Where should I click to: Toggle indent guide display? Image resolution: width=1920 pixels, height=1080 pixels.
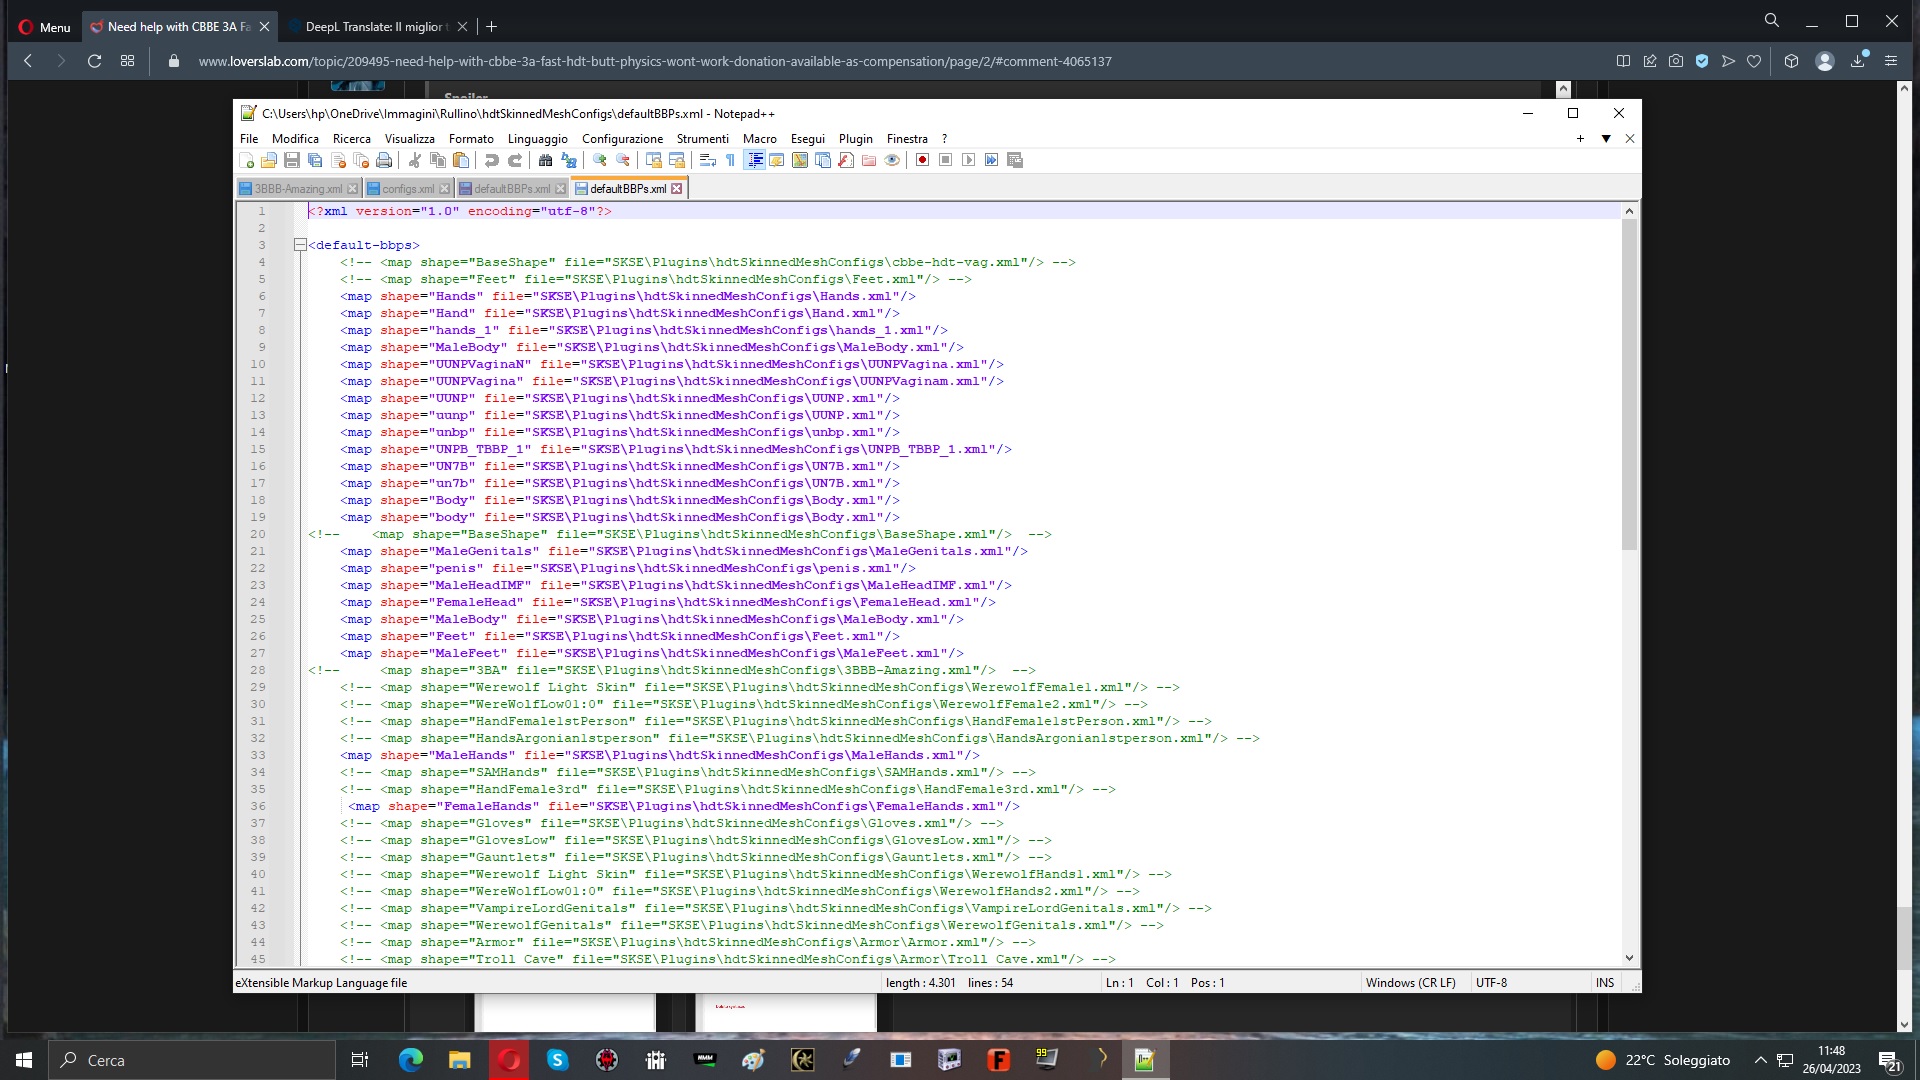754,160
